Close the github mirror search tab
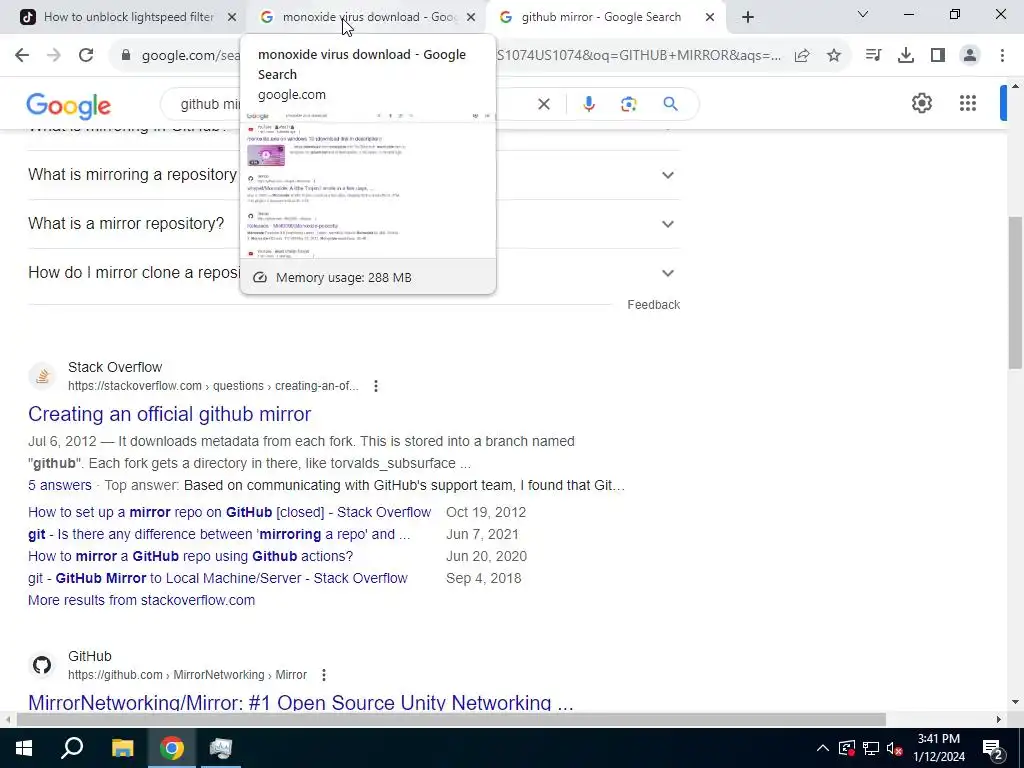Viewport: 1024px width, 768px height. tap(710, 17)
